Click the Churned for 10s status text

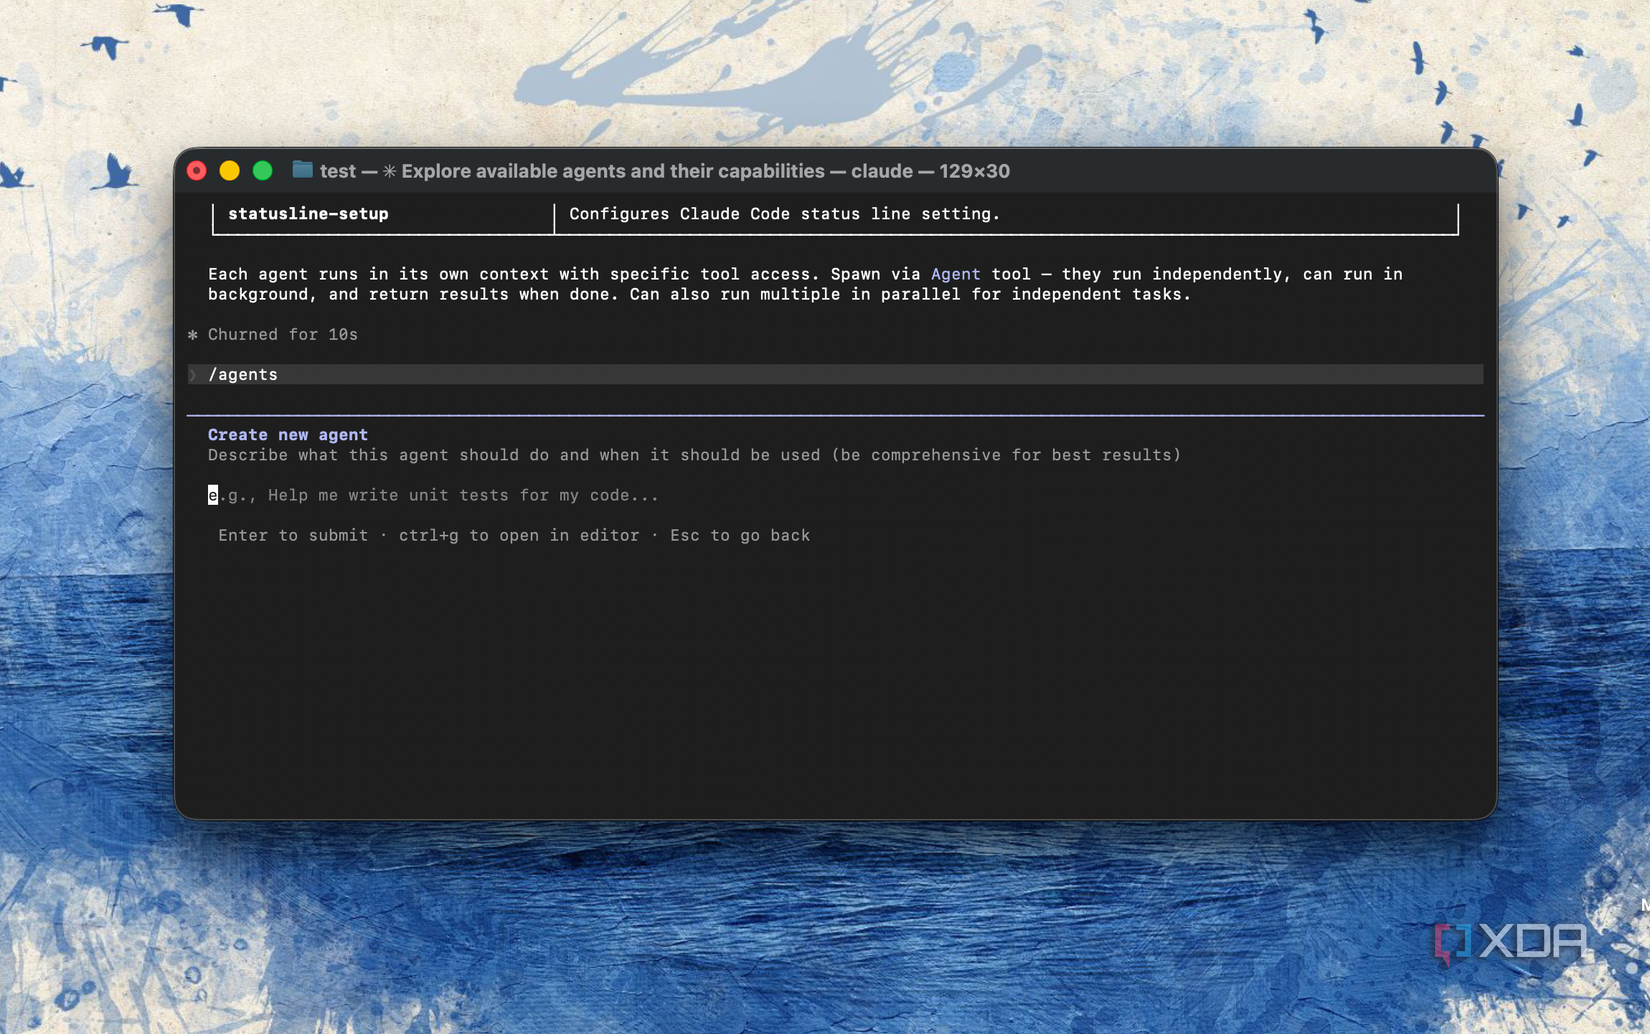[283, 335]
